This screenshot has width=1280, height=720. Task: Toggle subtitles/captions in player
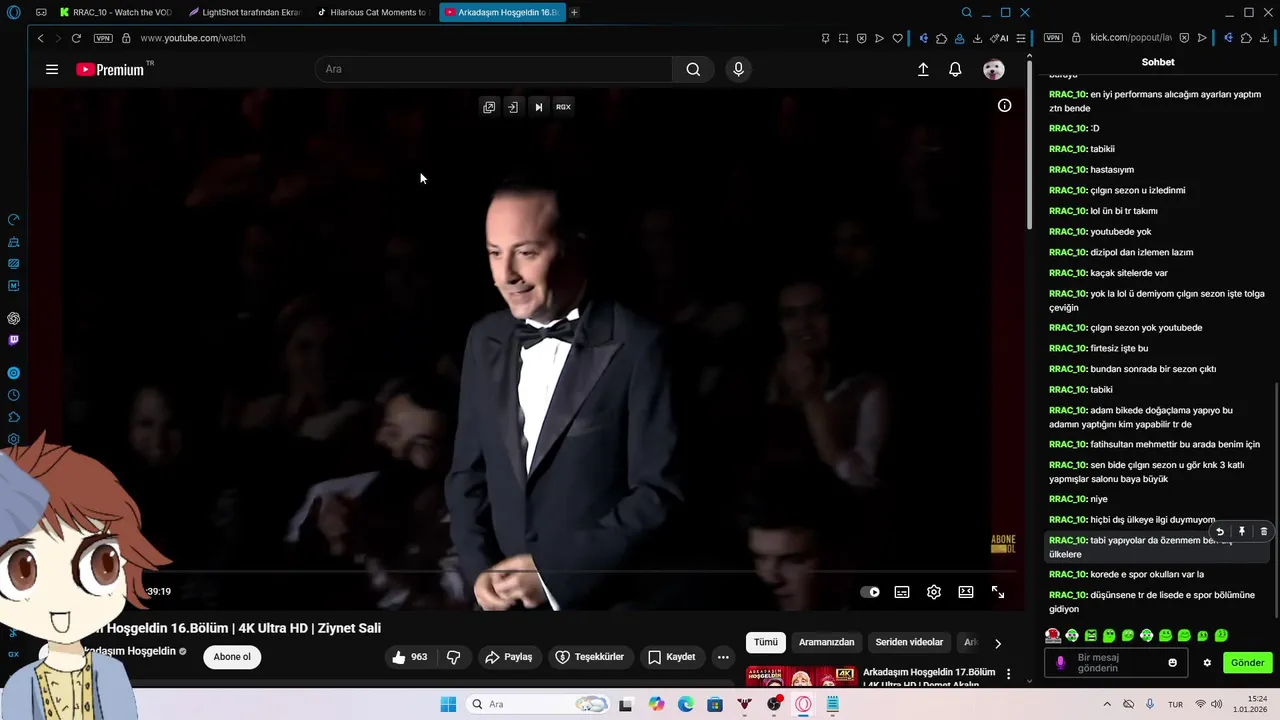pyautogui.click(x=902, y=592)
